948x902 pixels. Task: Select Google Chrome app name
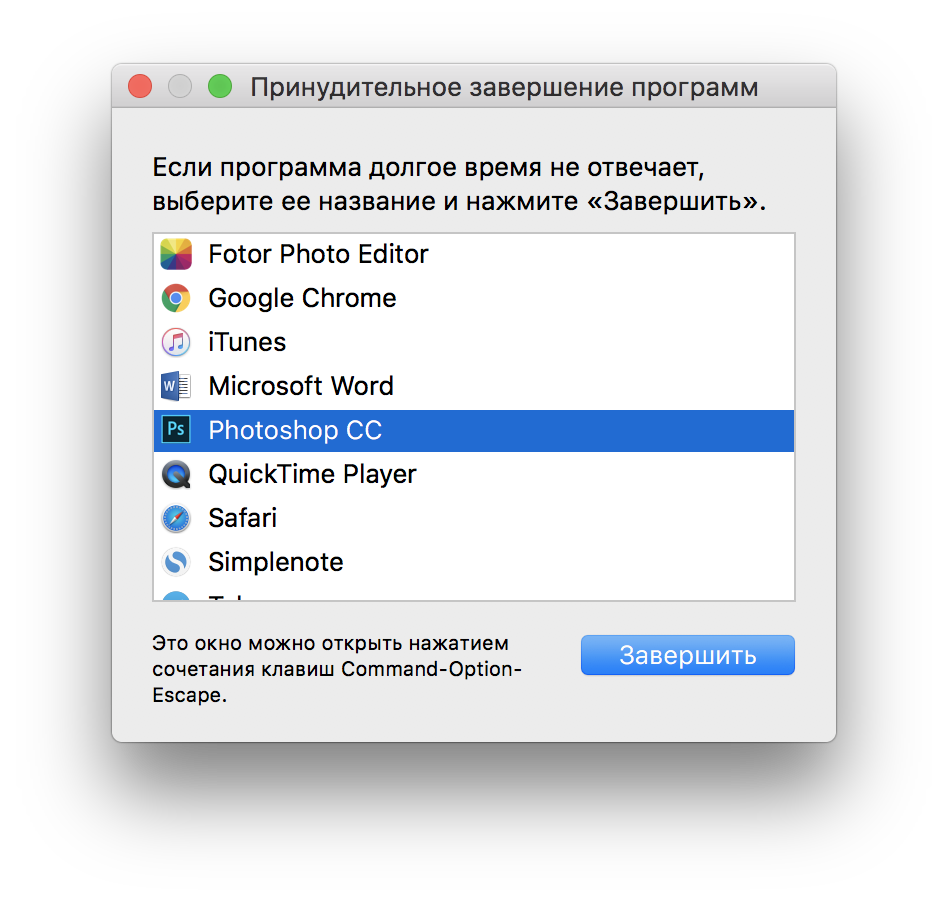click(302, 298)
